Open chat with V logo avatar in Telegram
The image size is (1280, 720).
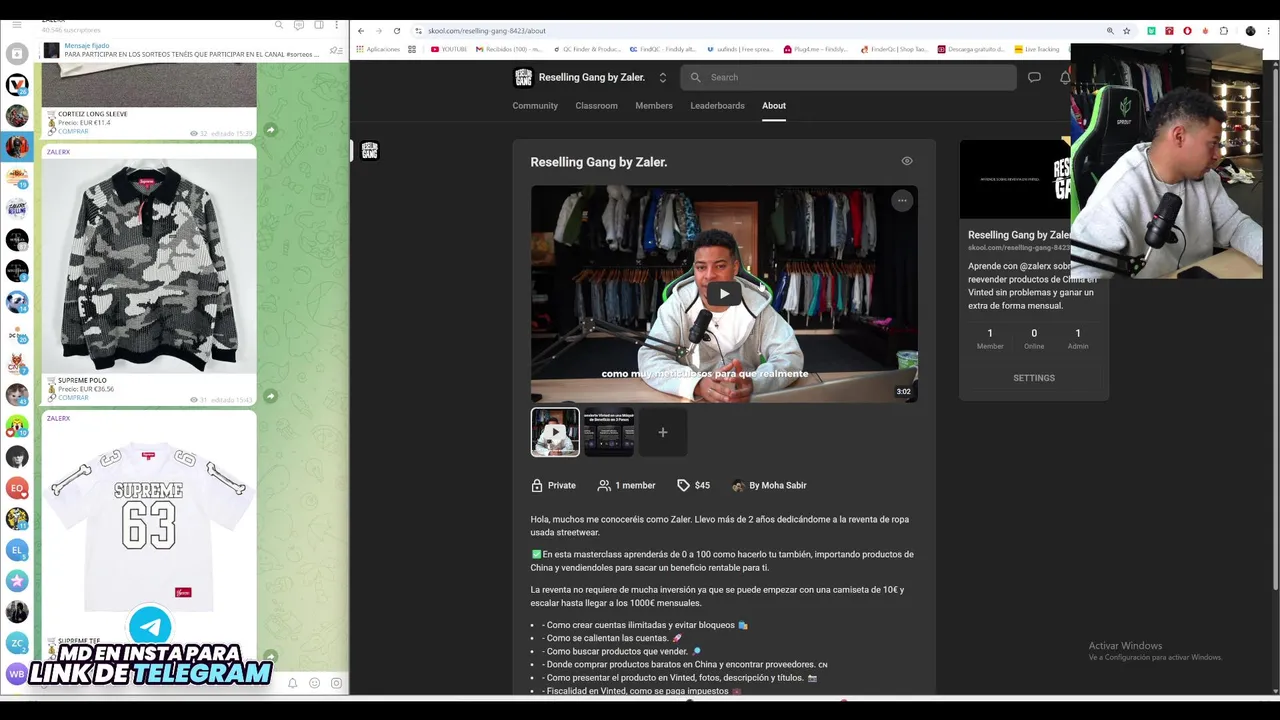point(17,84)
